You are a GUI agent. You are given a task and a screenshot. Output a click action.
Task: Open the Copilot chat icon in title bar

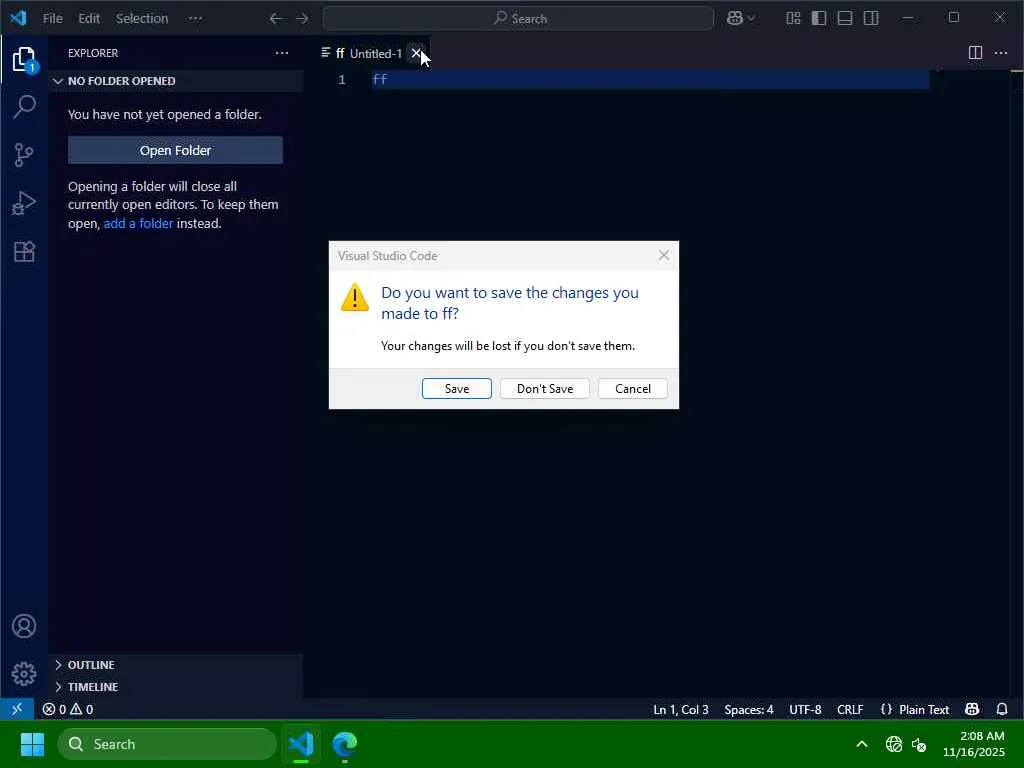click(x=735, y=18)
